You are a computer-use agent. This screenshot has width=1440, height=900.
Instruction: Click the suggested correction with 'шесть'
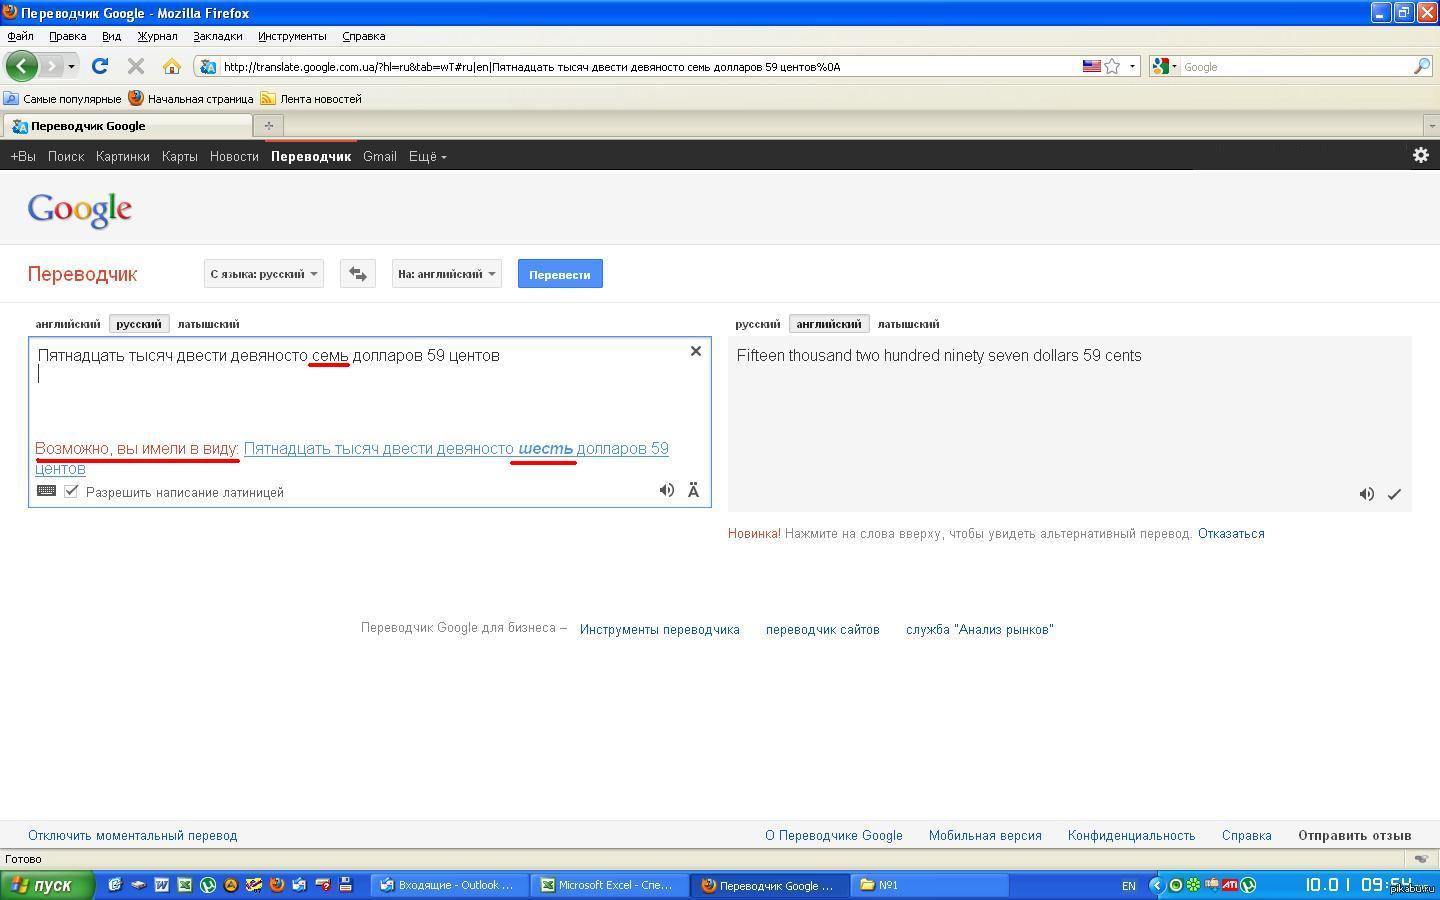[352, 458]
